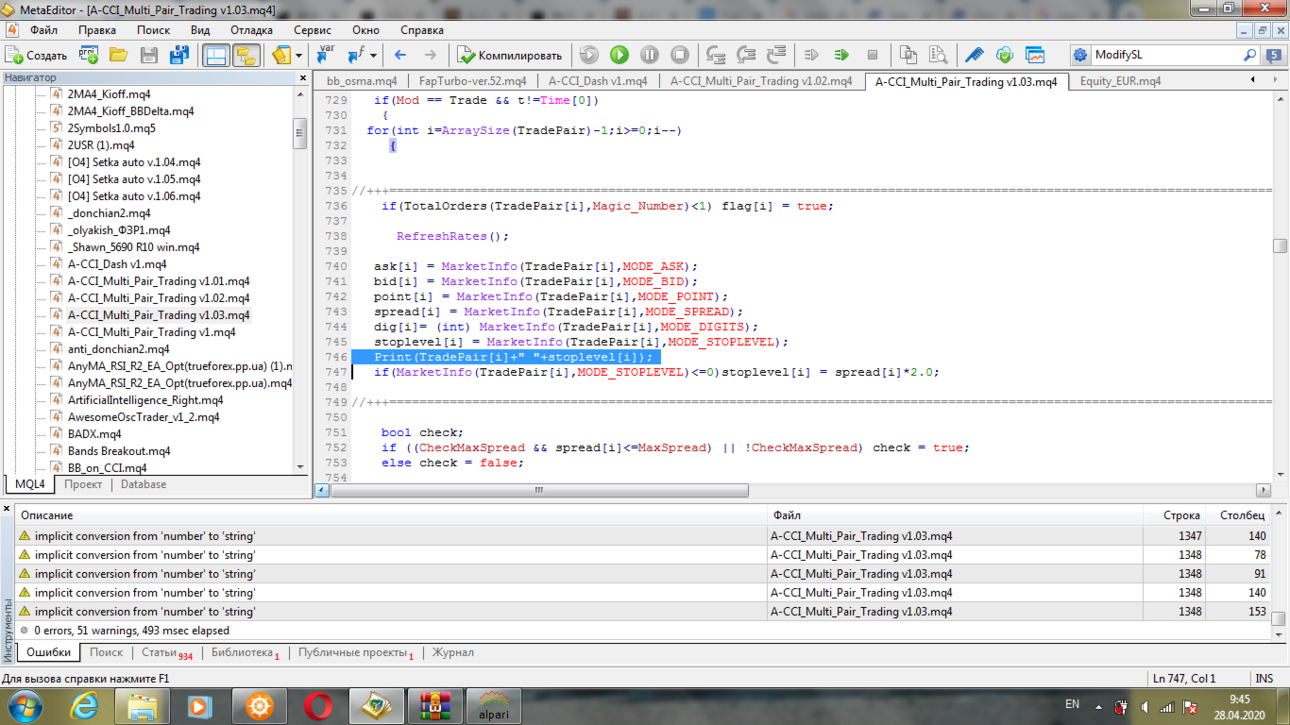Screen dimensions: 1290x725
Task: Expand the function list dropdown arrow
Action: click(x=372, y=55)
